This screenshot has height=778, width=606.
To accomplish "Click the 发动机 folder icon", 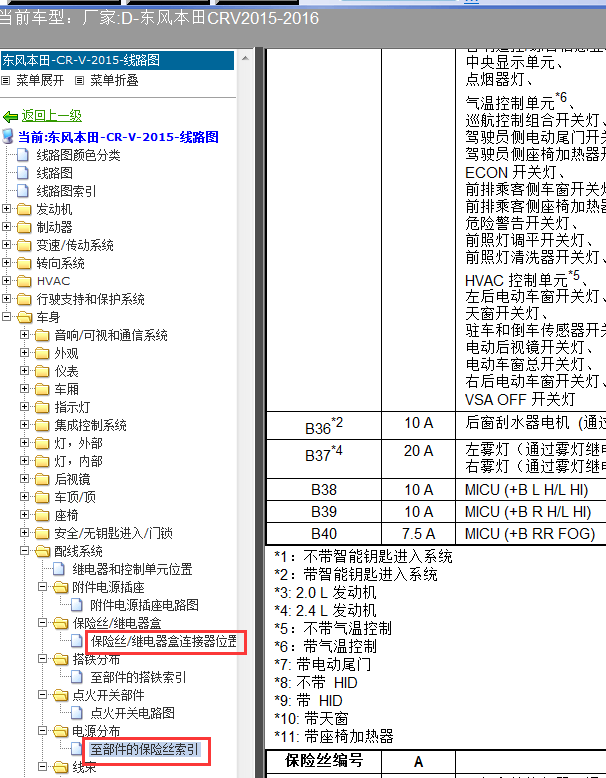I will point(24,209).
